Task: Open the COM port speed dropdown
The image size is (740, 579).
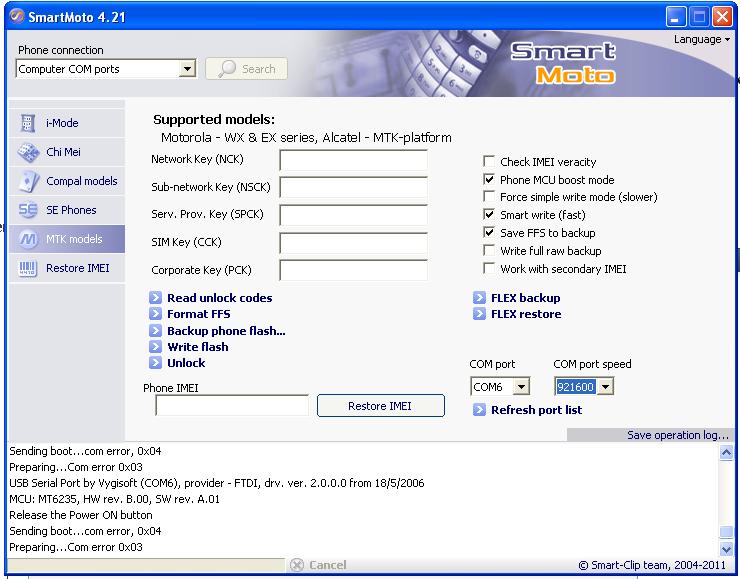Action: click(605, 387)
